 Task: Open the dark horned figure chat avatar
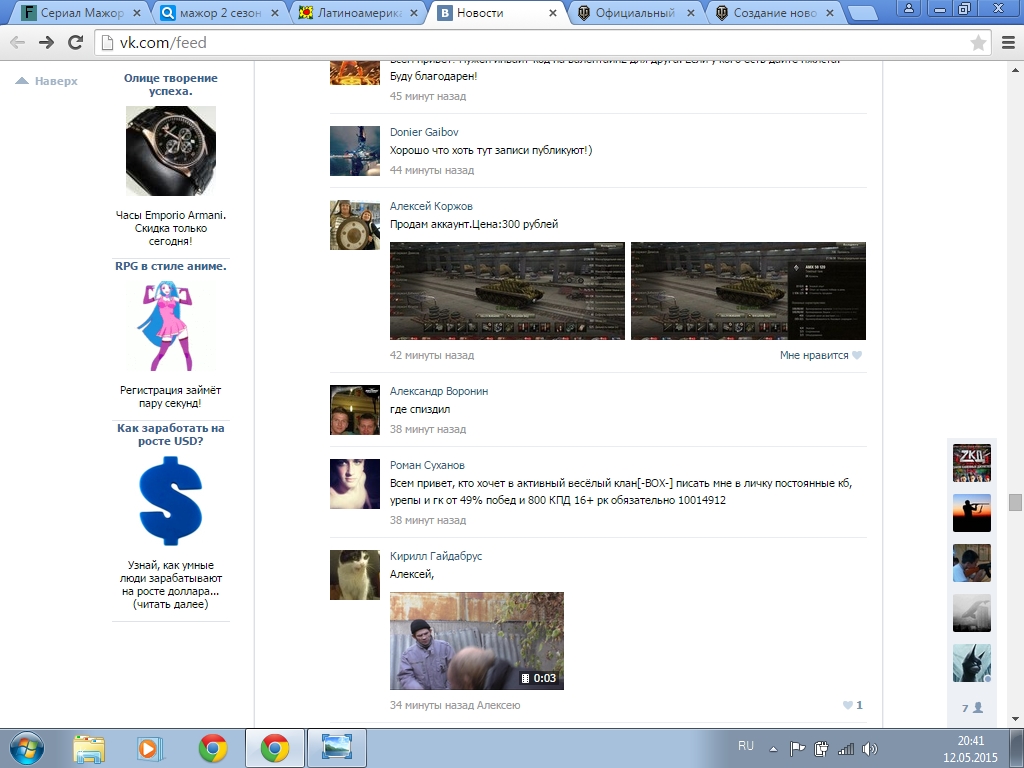tap(972, 664)
